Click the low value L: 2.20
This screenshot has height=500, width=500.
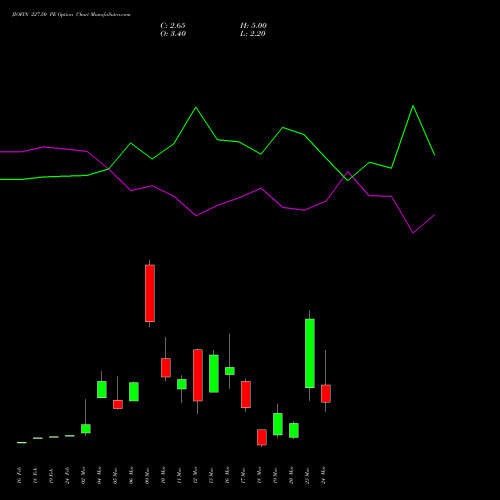253,34
